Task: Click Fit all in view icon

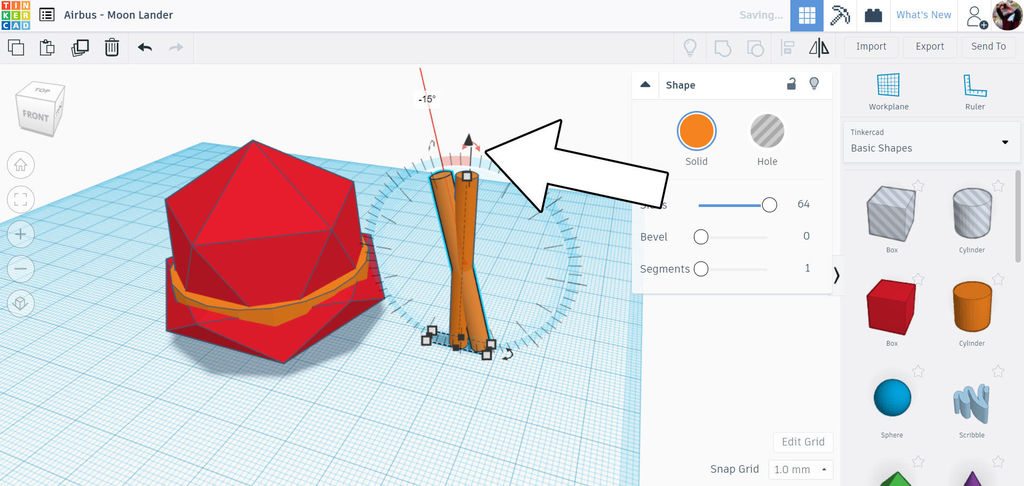Action: coord(20,199)
